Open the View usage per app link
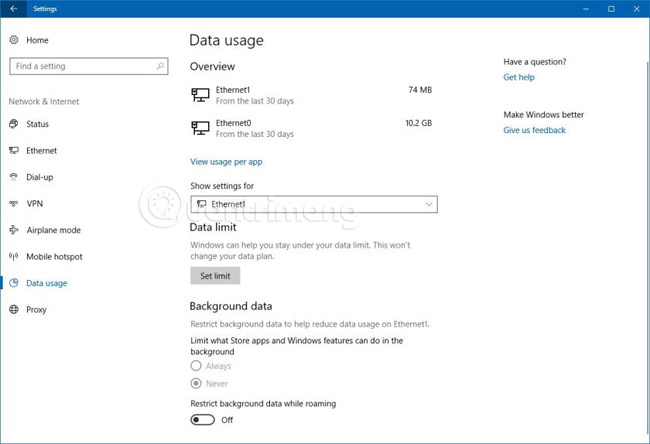Viewport: 650px width, 444px height. tap(226, 162)
